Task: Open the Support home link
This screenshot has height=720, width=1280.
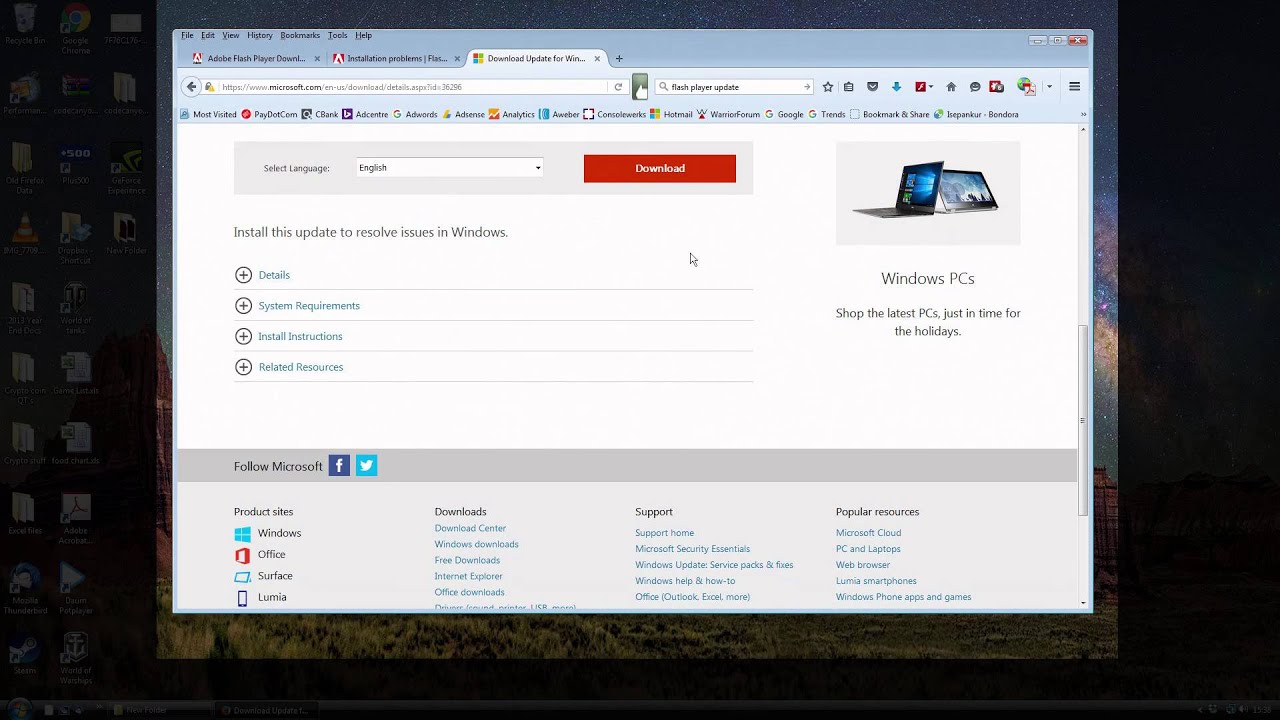Action: (664, 533)
